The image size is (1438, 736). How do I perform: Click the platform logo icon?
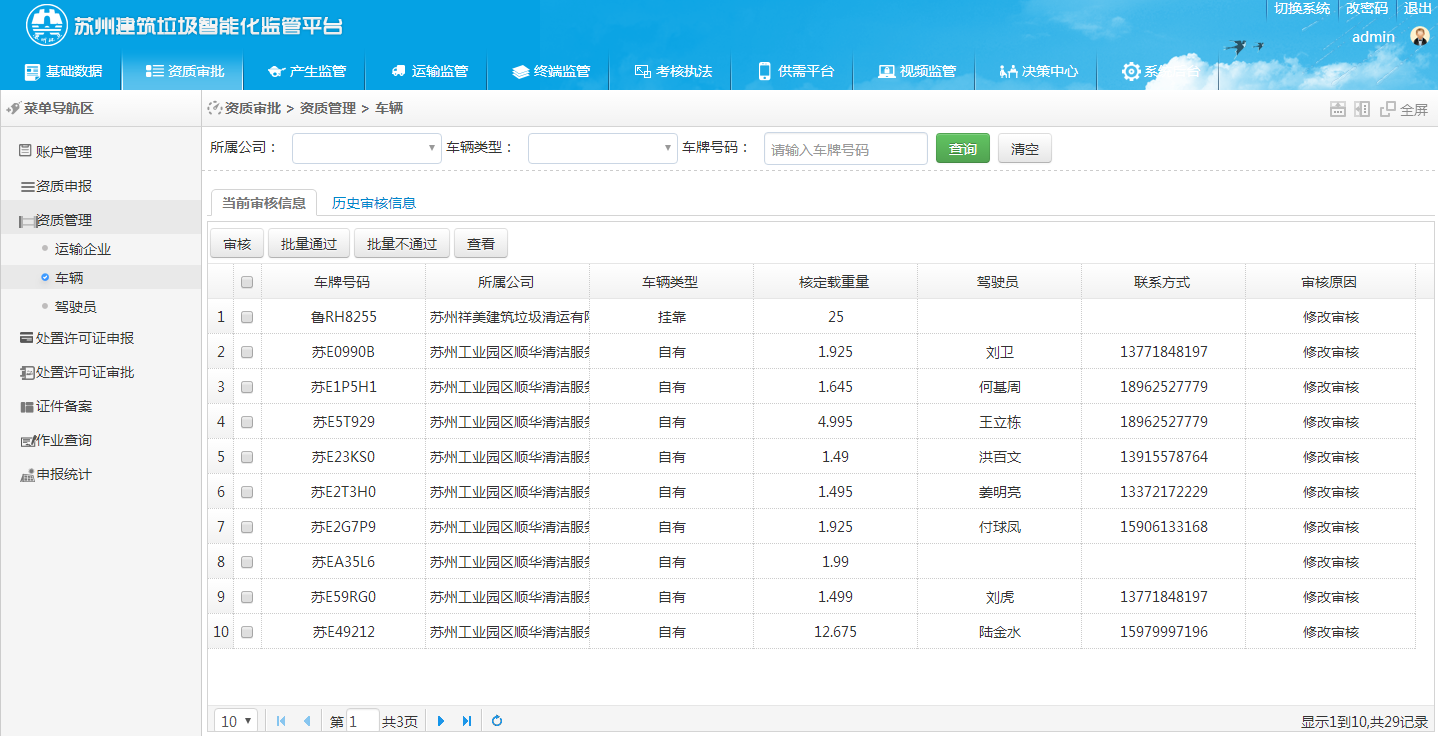click(46, 26)
